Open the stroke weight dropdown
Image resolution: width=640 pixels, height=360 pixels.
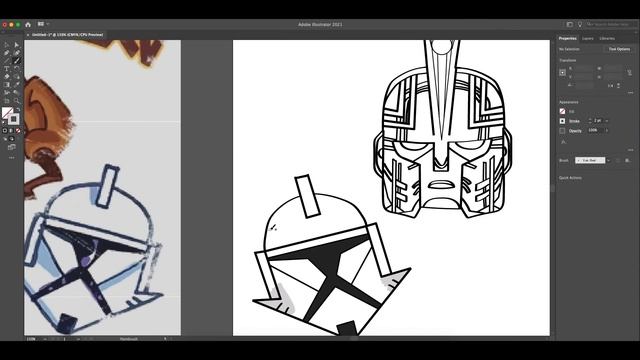coord(607,121)
